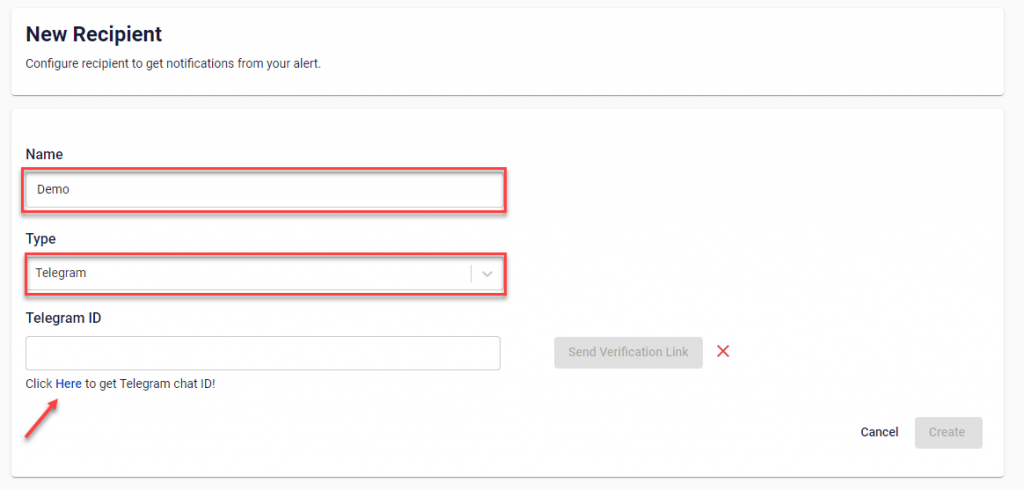Follow the Here link for chat ID
1024x490 pixels.
tap(69, 384)
